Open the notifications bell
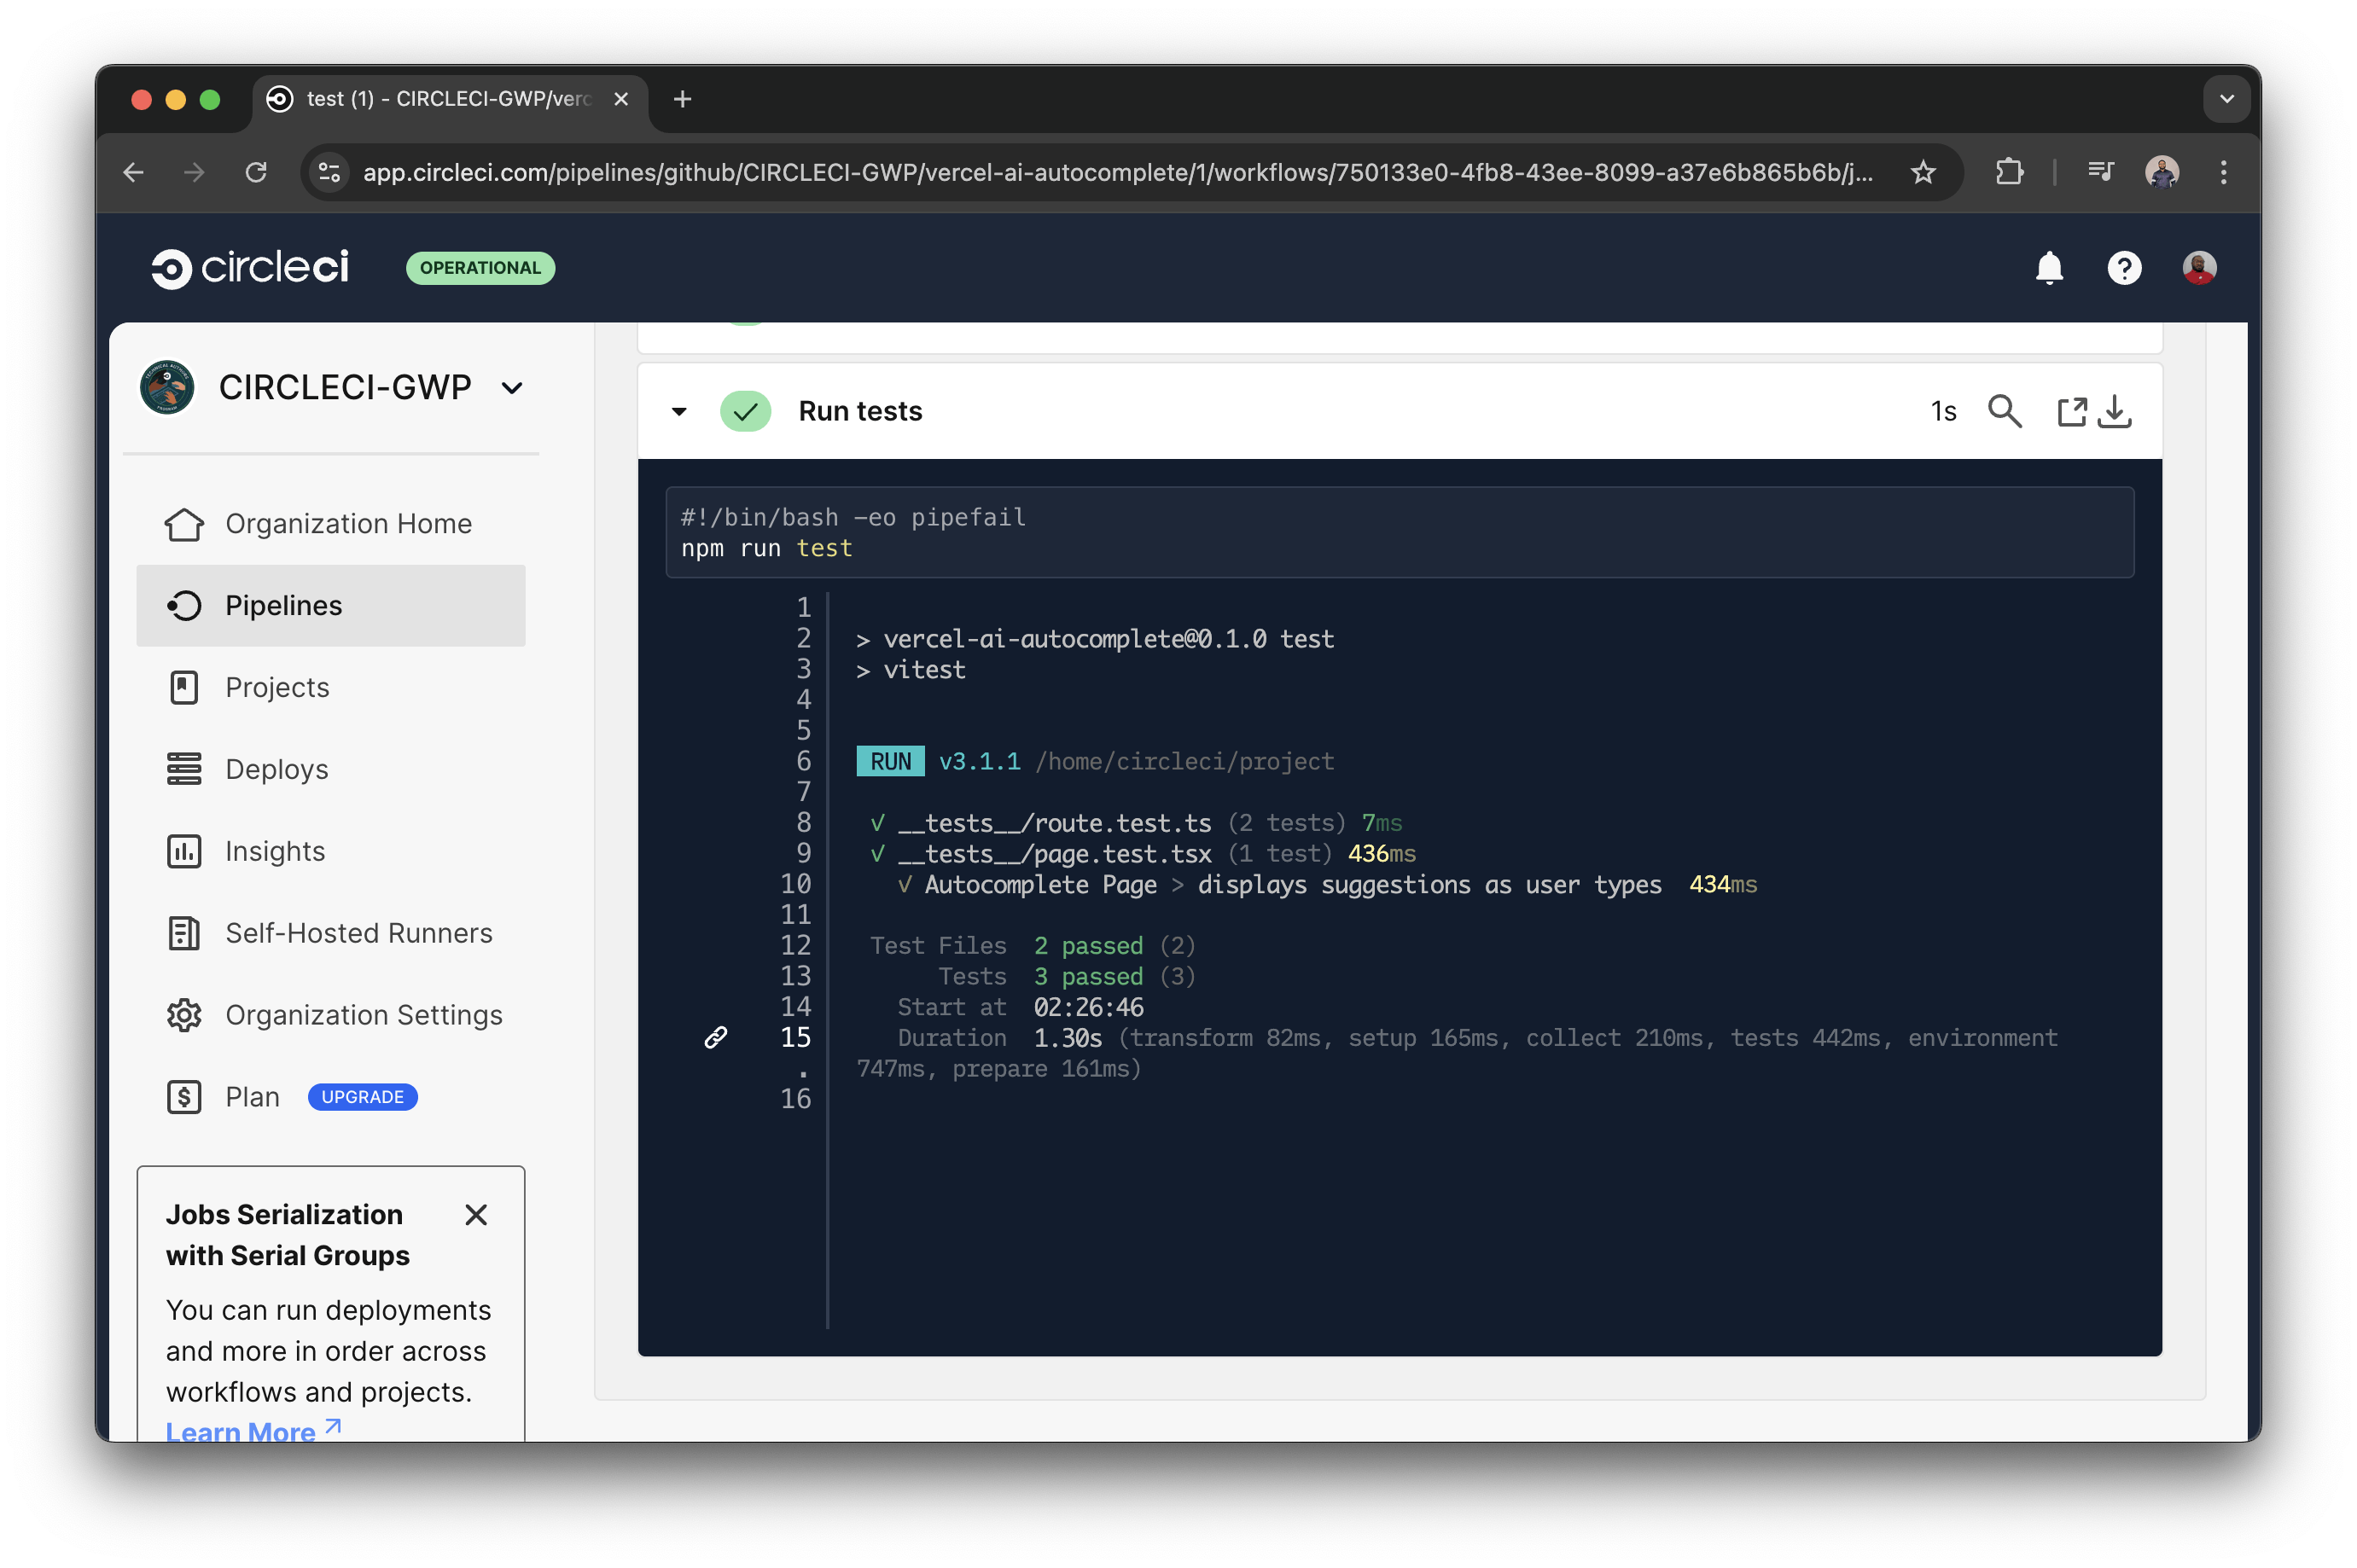The image size is (2357, 1568). pyautogui.click(x=2049, y=268)
